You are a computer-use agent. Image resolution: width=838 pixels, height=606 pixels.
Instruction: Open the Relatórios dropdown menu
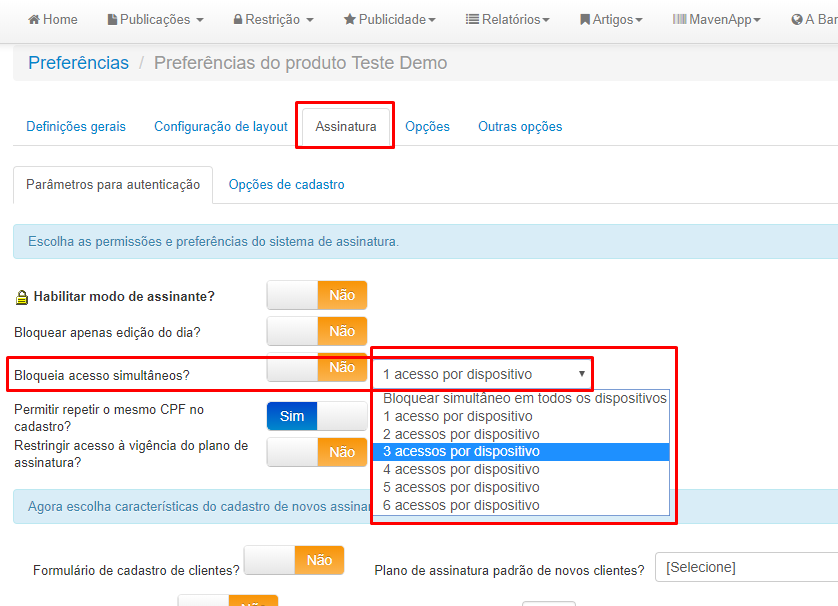(x=508, y=20)
